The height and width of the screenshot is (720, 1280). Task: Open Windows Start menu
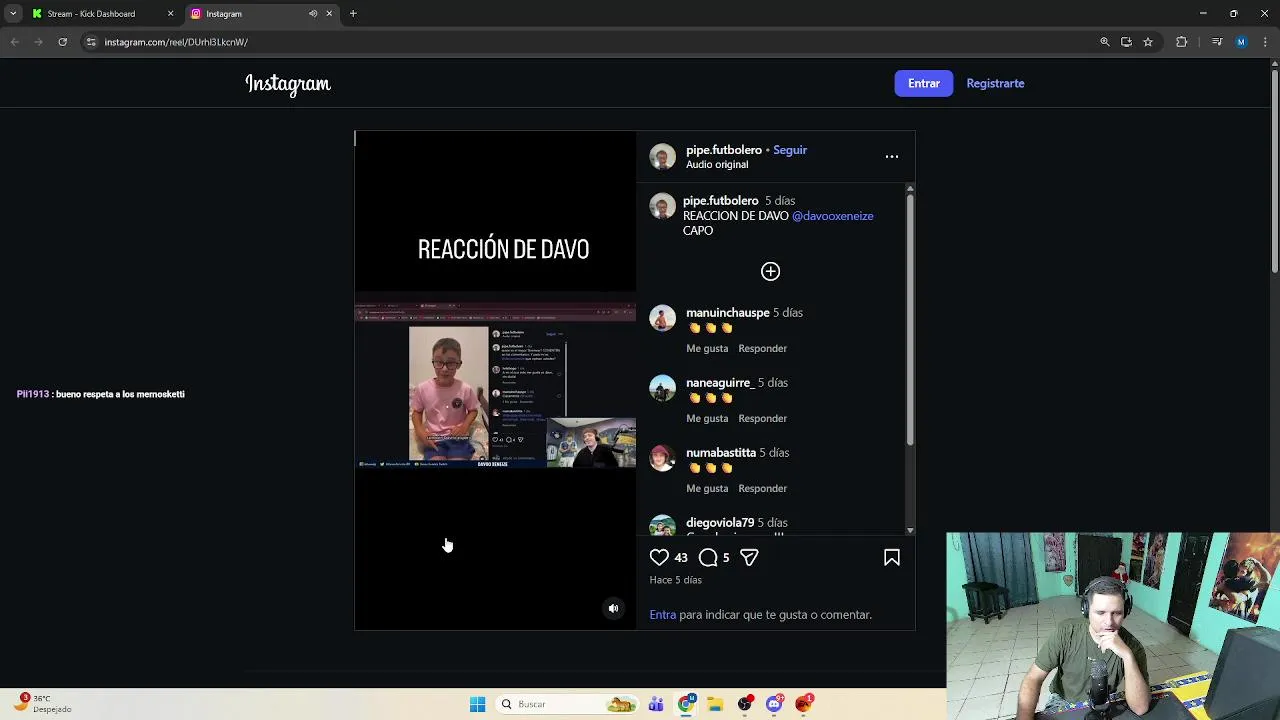pos(477,704)
